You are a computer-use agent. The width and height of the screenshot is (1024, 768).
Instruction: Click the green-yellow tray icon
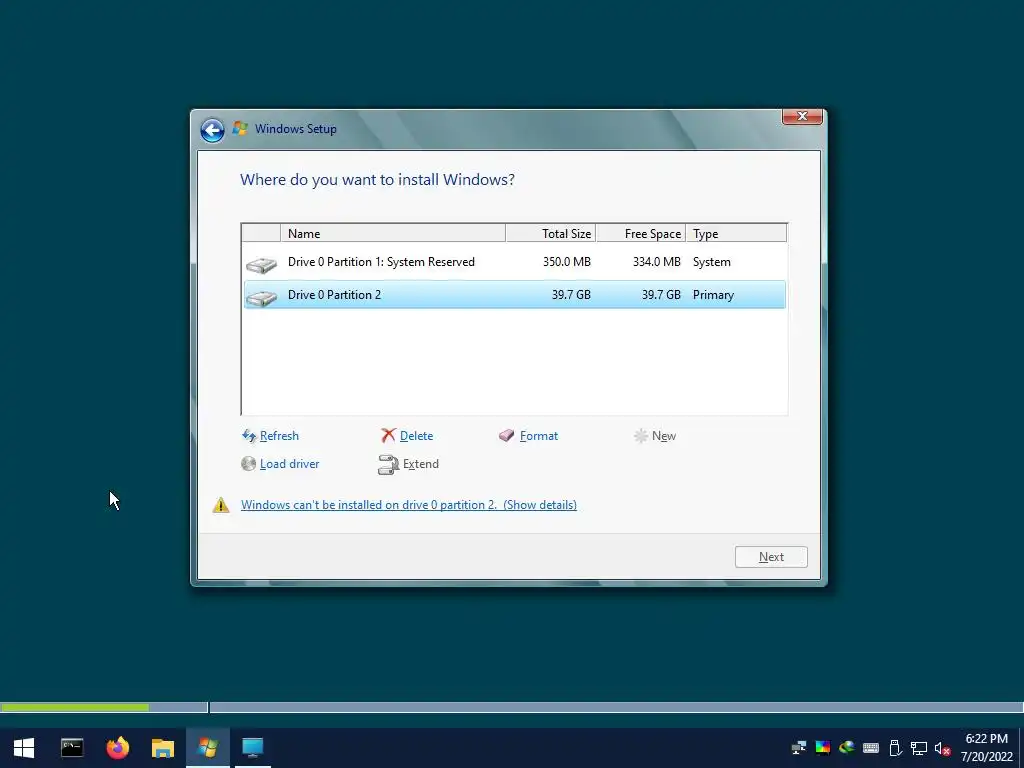tap(847, 748)
